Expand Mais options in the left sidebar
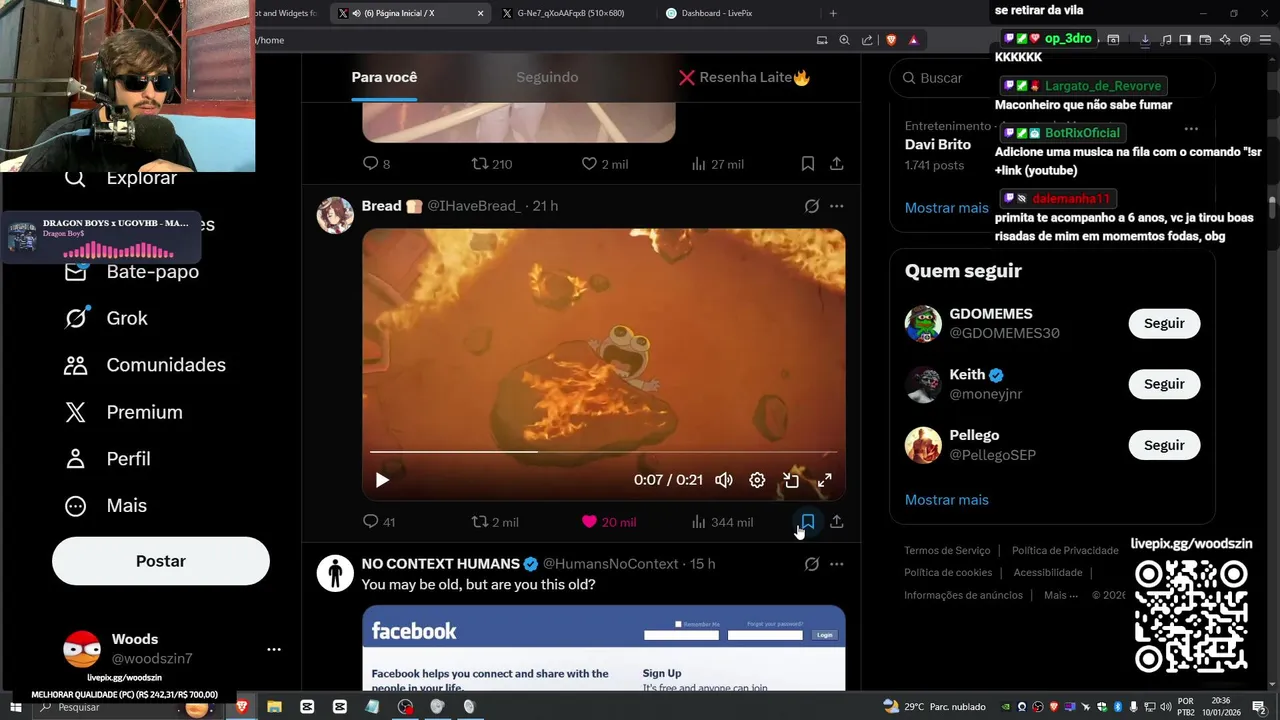The width and height of the screenshot is (1280, 720). tap(105, 506)
